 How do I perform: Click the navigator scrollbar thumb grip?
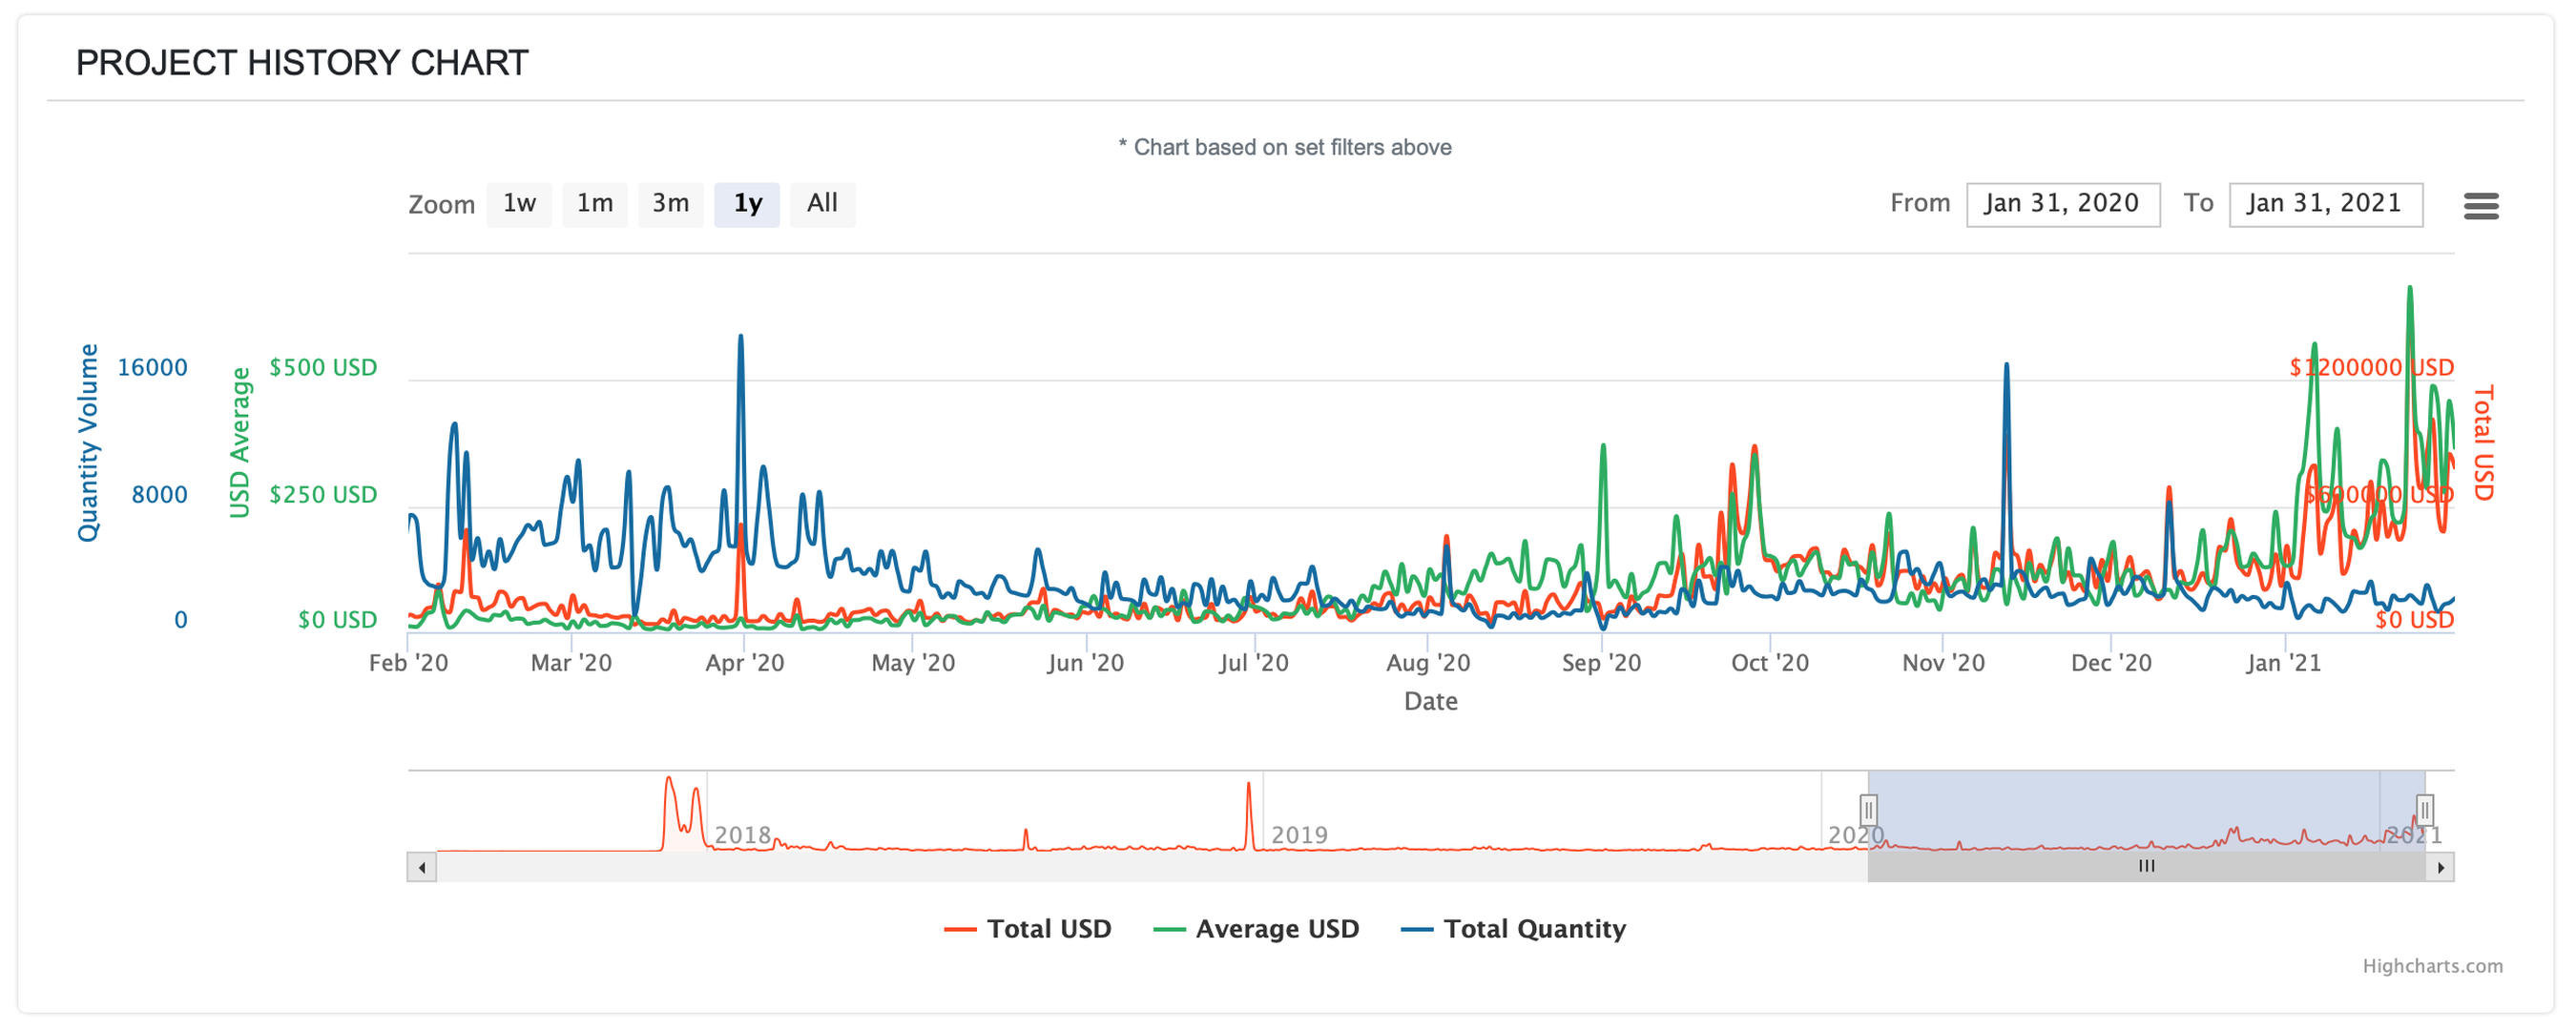[x=2146, y=867]
